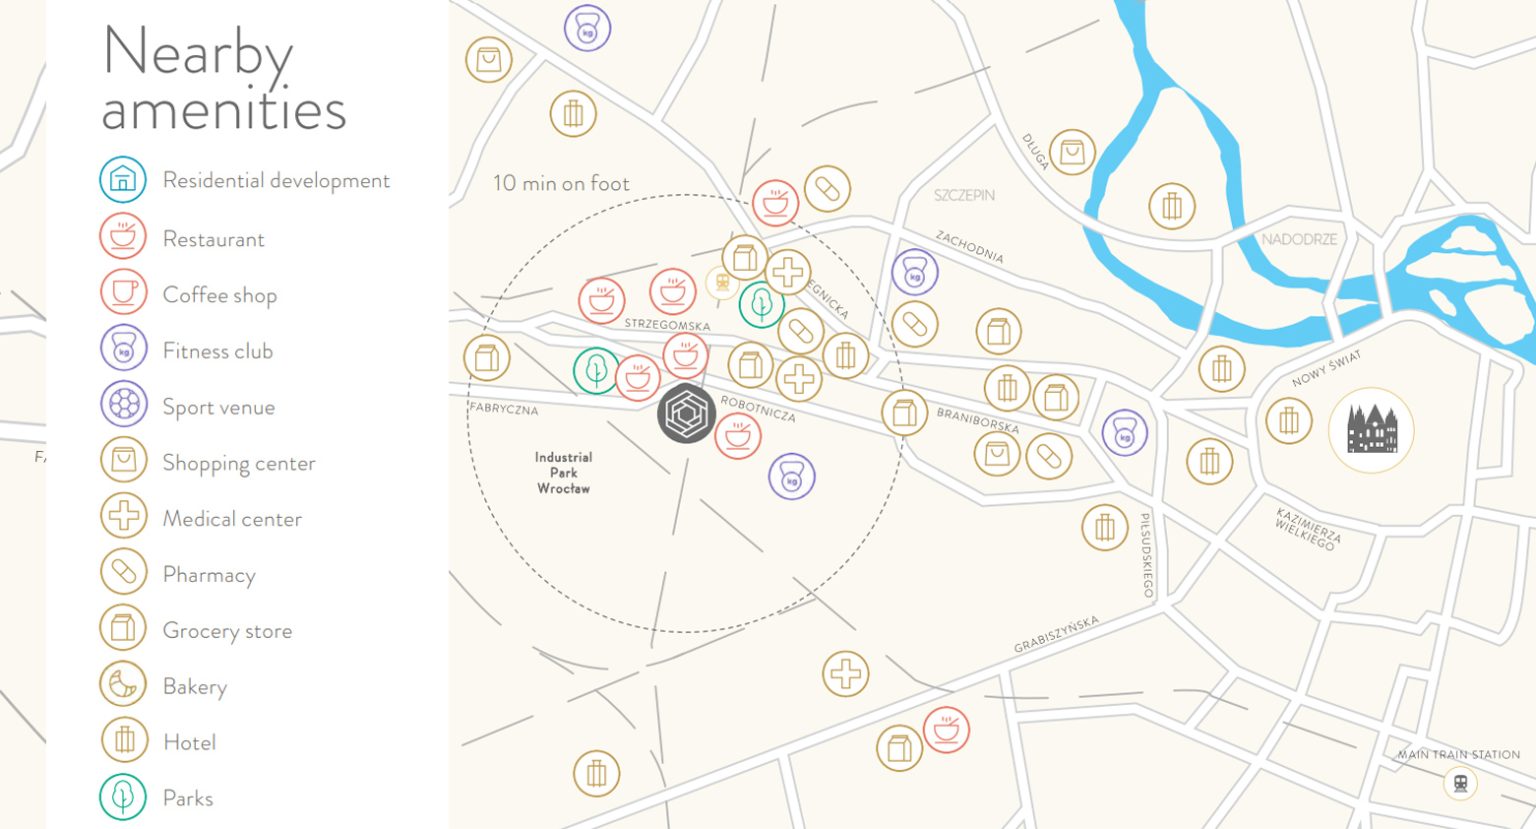Select the 'ZACHODNIA' street label
Screen dimensions: 1536x829
coord(969,246)
